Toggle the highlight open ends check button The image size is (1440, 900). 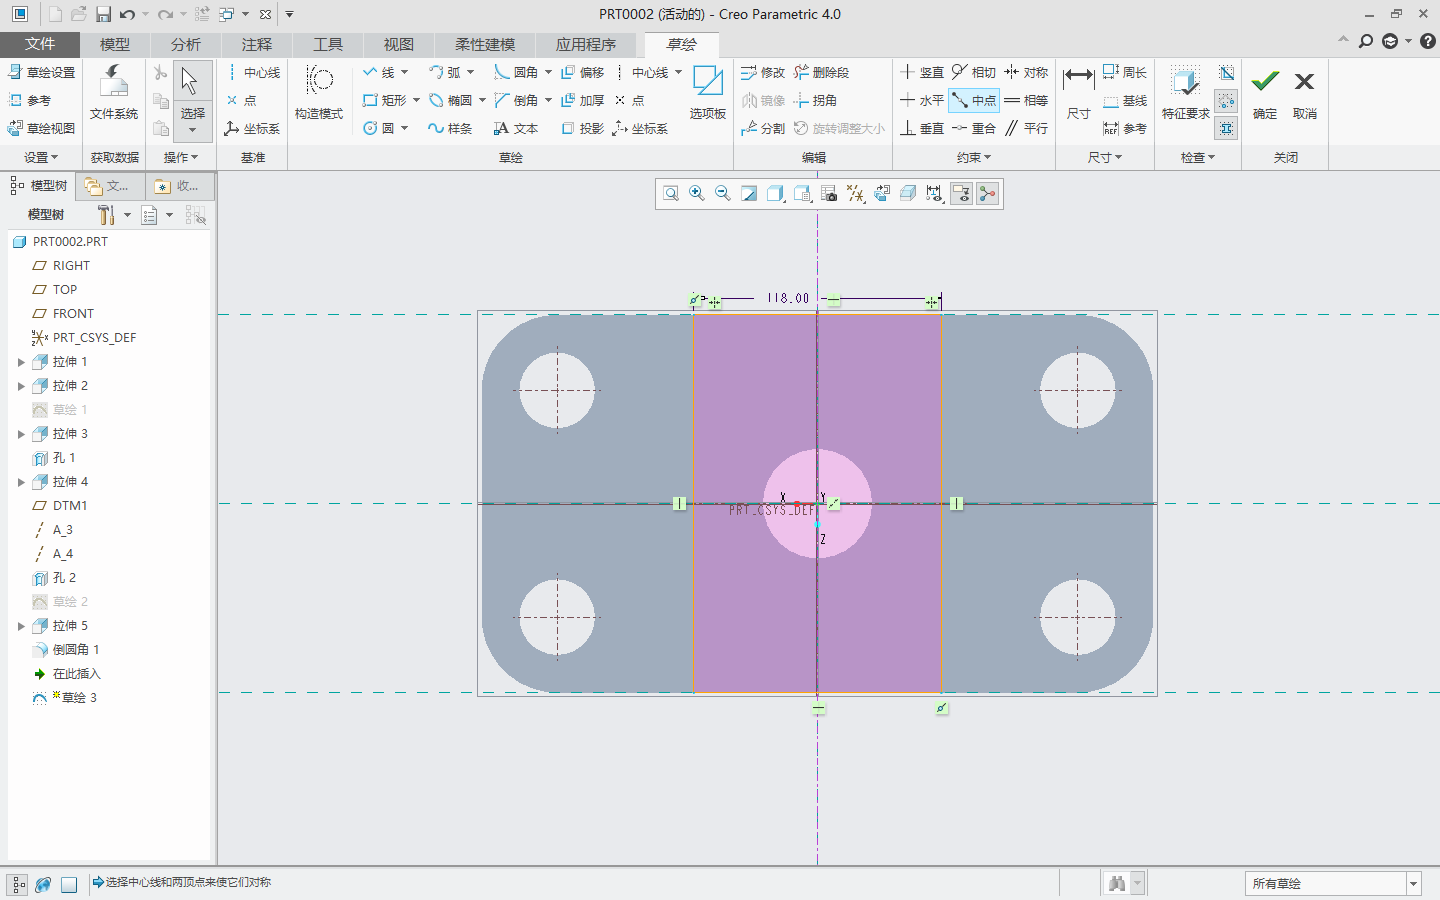coord(1227,100)
